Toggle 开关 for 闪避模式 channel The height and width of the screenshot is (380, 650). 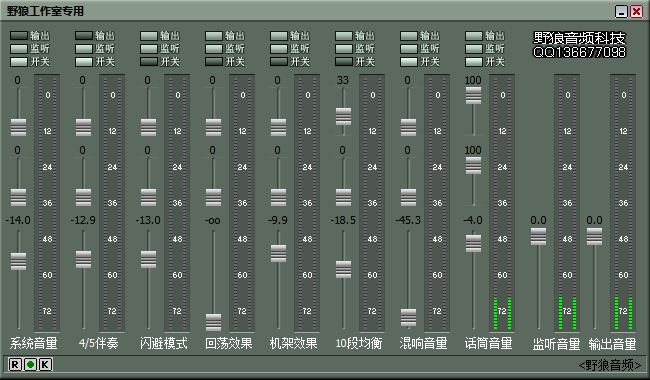[x=149, y=62]
